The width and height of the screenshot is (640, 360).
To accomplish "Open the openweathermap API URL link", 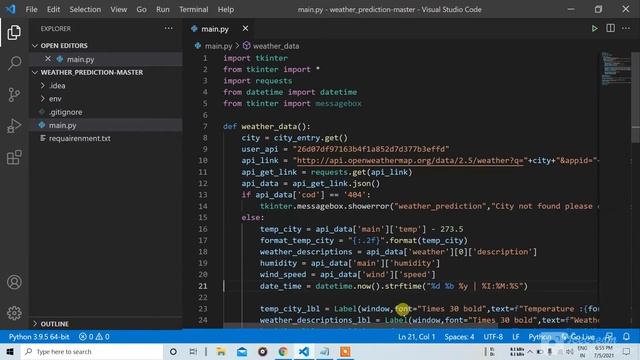I will coord(409,160).
